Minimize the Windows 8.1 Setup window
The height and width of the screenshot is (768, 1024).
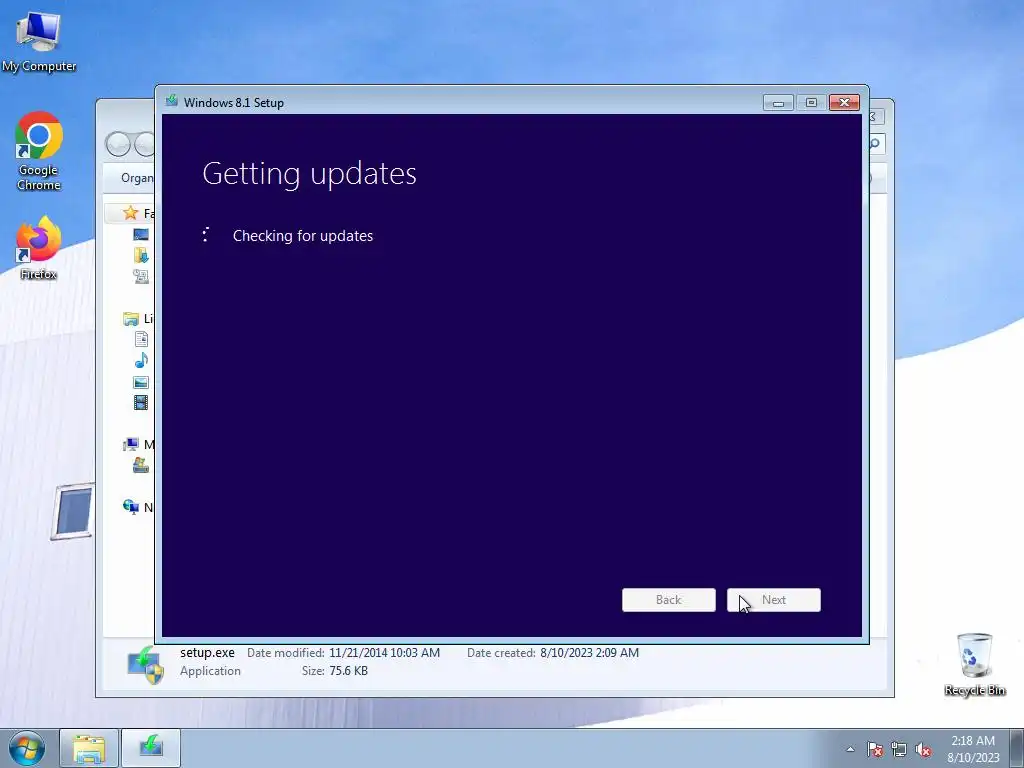click(778, 103)
